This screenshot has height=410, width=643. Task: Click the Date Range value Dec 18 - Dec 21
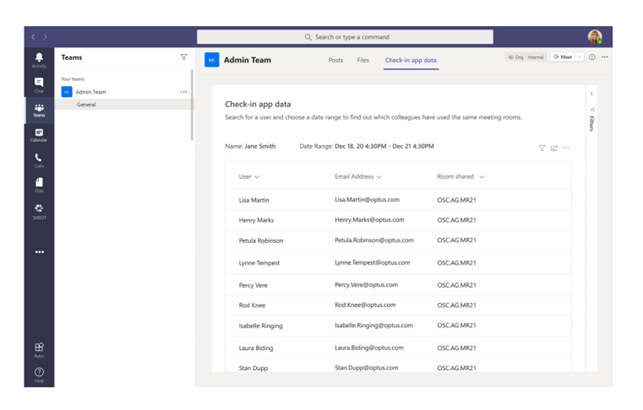[384, 146]
